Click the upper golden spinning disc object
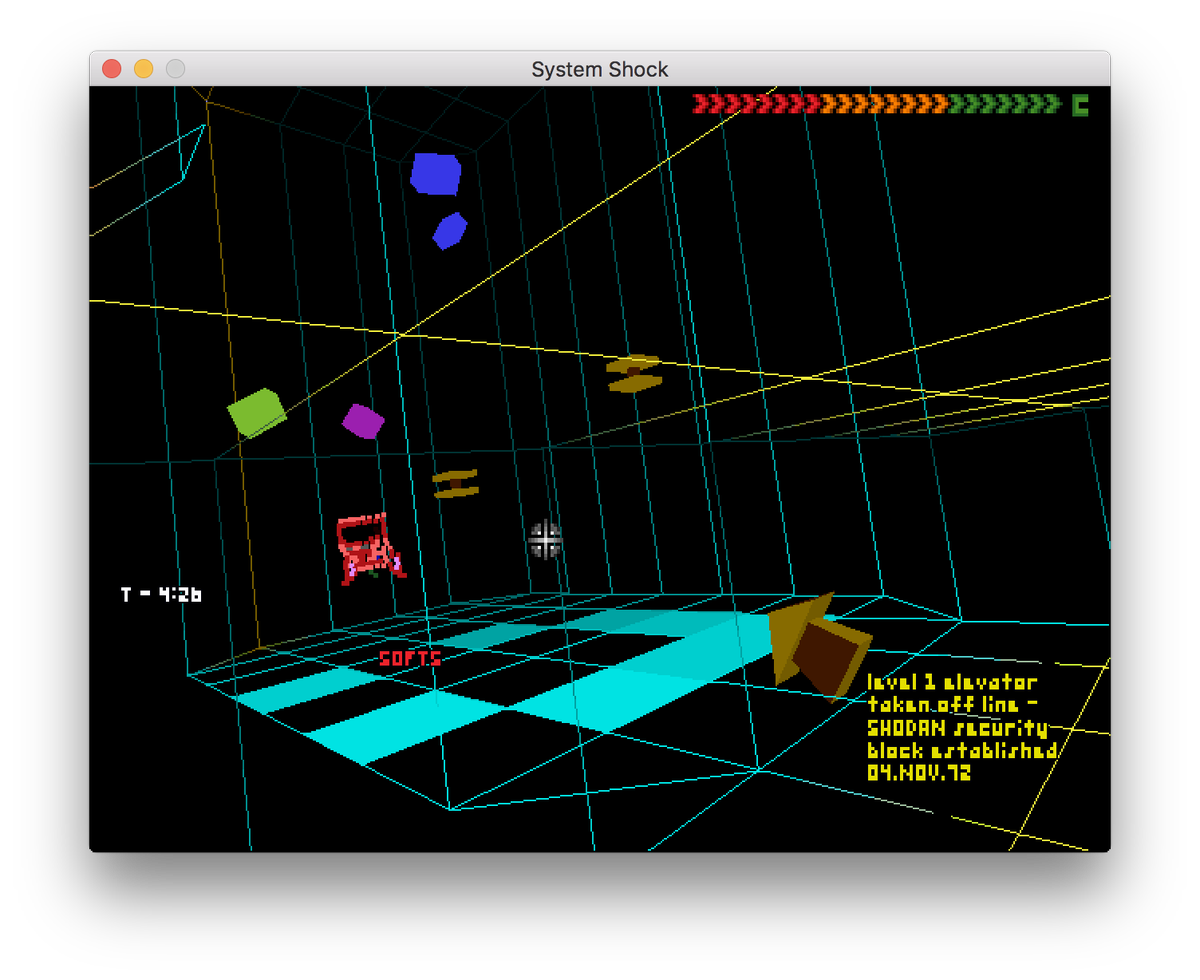 pyautogui.click(x=633, y=373)
